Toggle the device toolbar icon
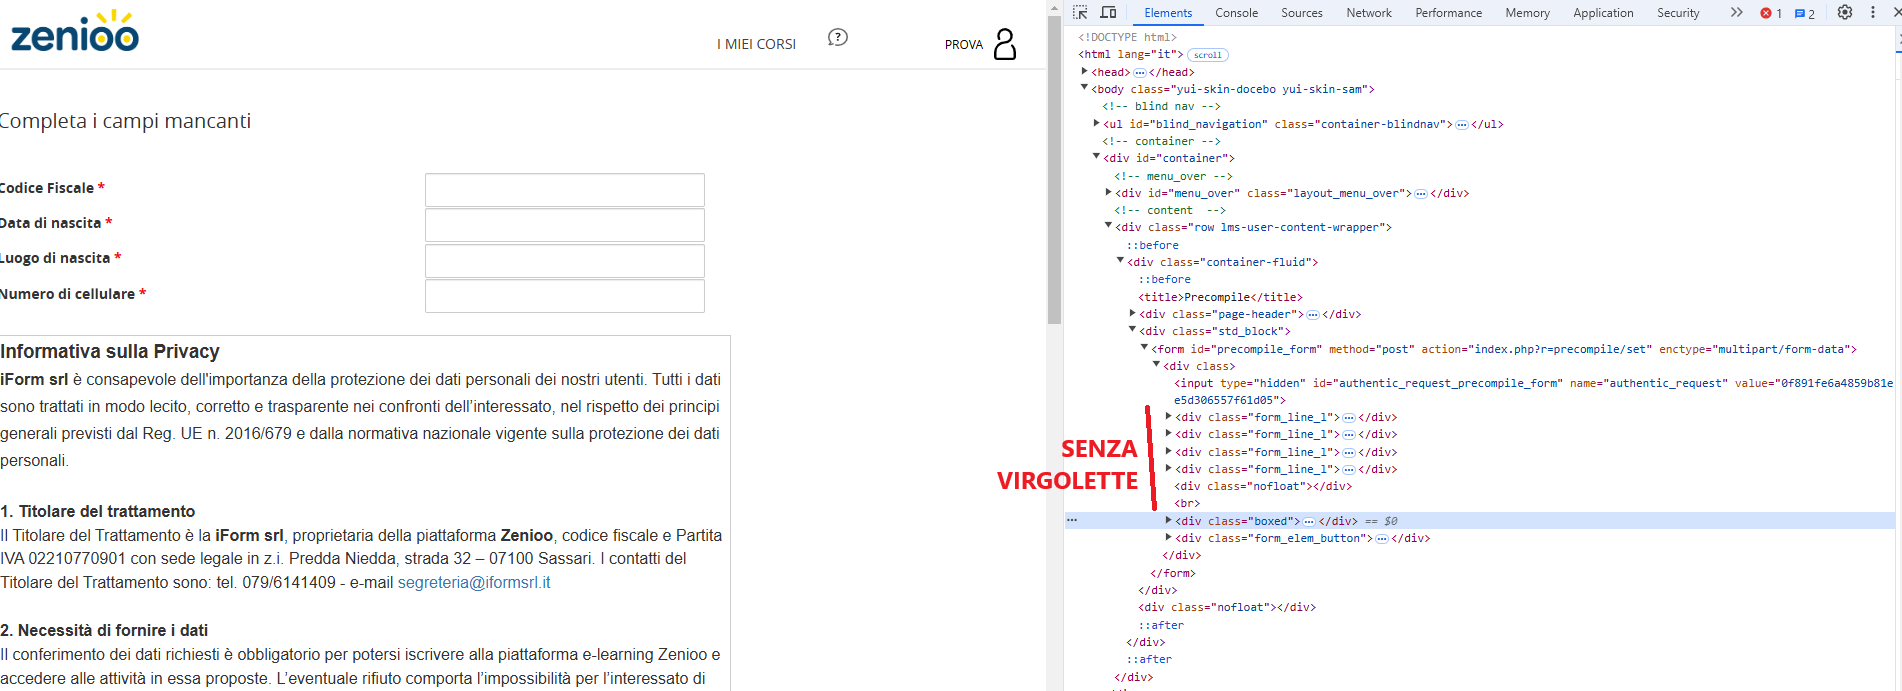The width and height of the screenshot is (1902, 691). pyautogui.click(x=1108, y=12)
